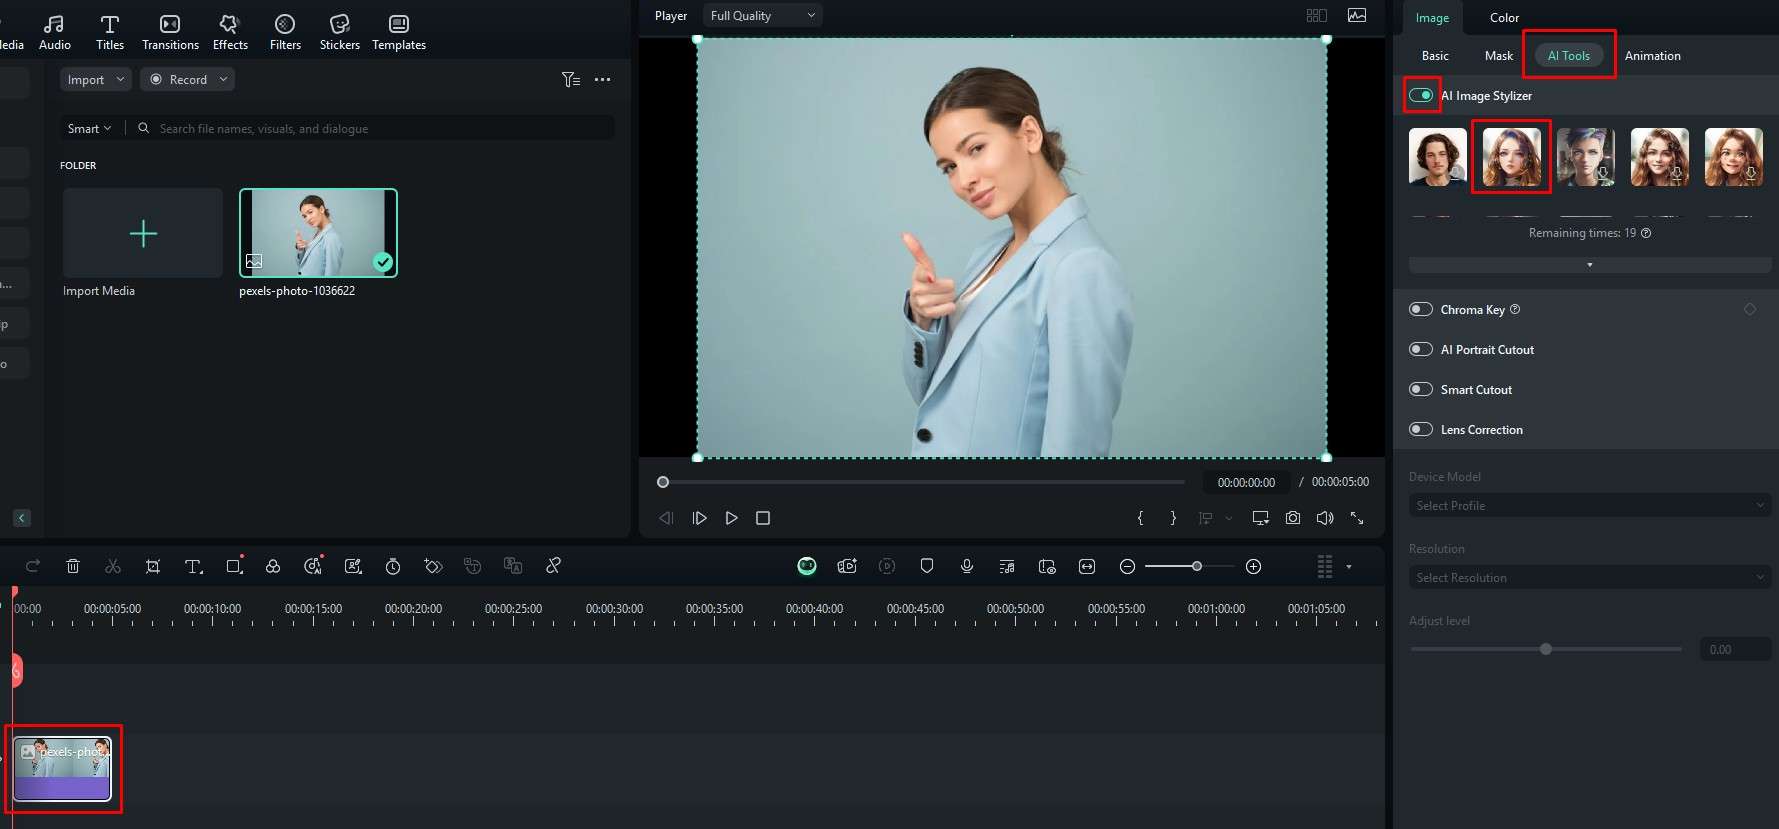Select the AI Tools sub-tab
Image resolution: width=1779 pixels, height=829 pixels.
(x=1568, y=56)
